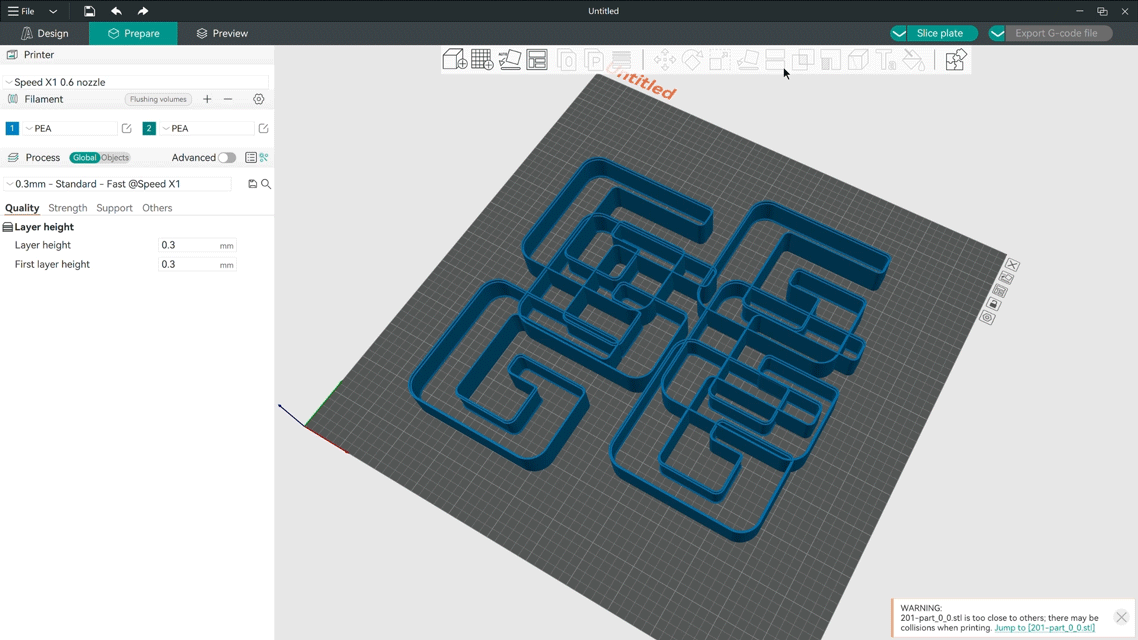
Task: Select the Move tool
Action: [x=664, y=60]
